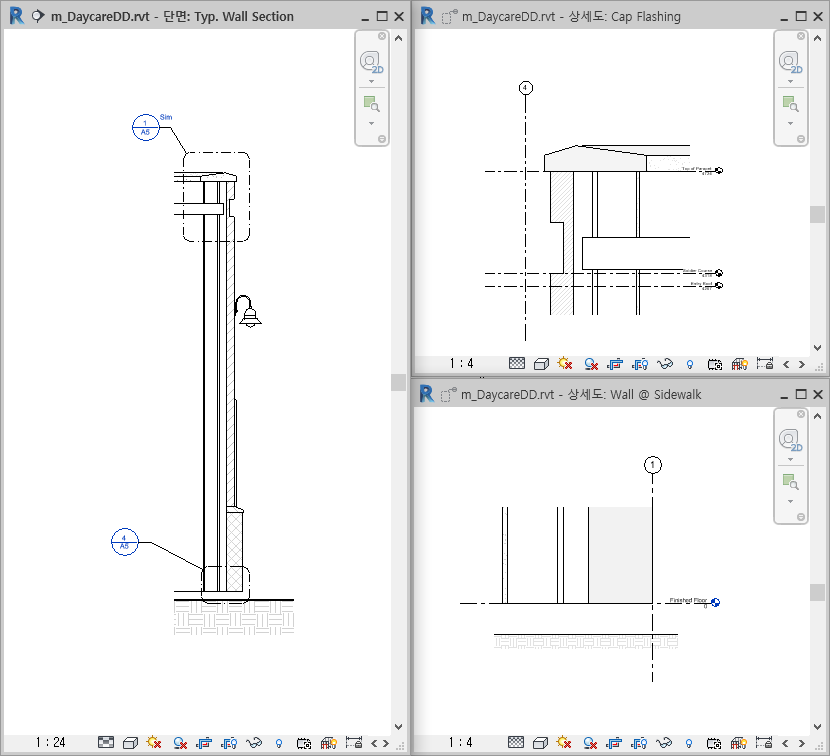The image size is (830, 756).
Task: Activate 2D steering wheel in Wall @ Sidewalk
Action: pos(790,440)
